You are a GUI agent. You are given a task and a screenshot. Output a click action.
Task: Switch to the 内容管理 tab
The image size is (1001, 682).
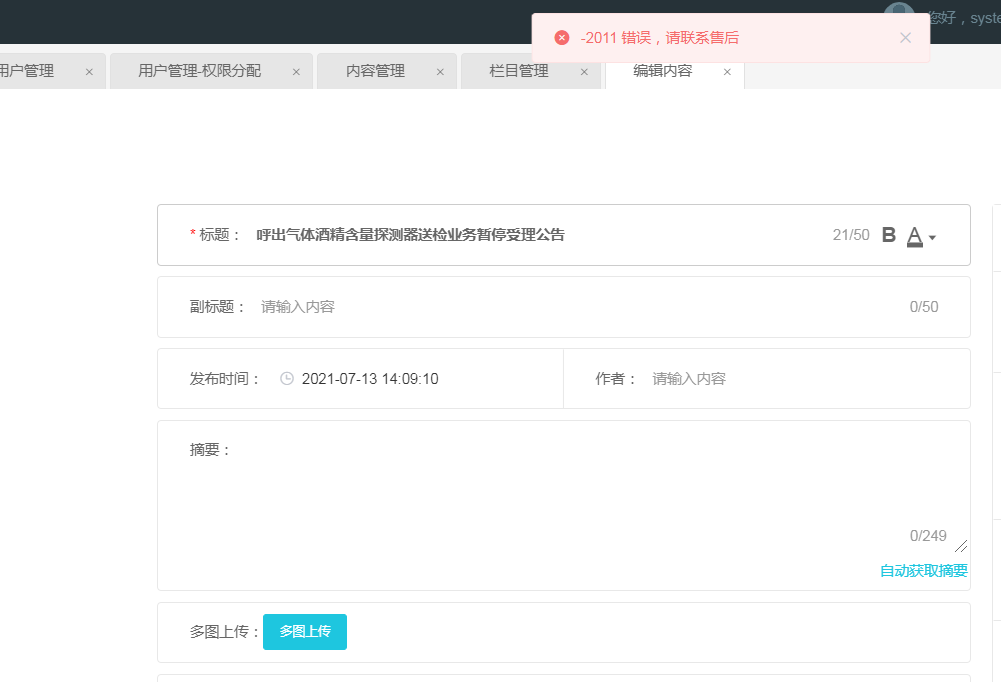coord(375,71)
